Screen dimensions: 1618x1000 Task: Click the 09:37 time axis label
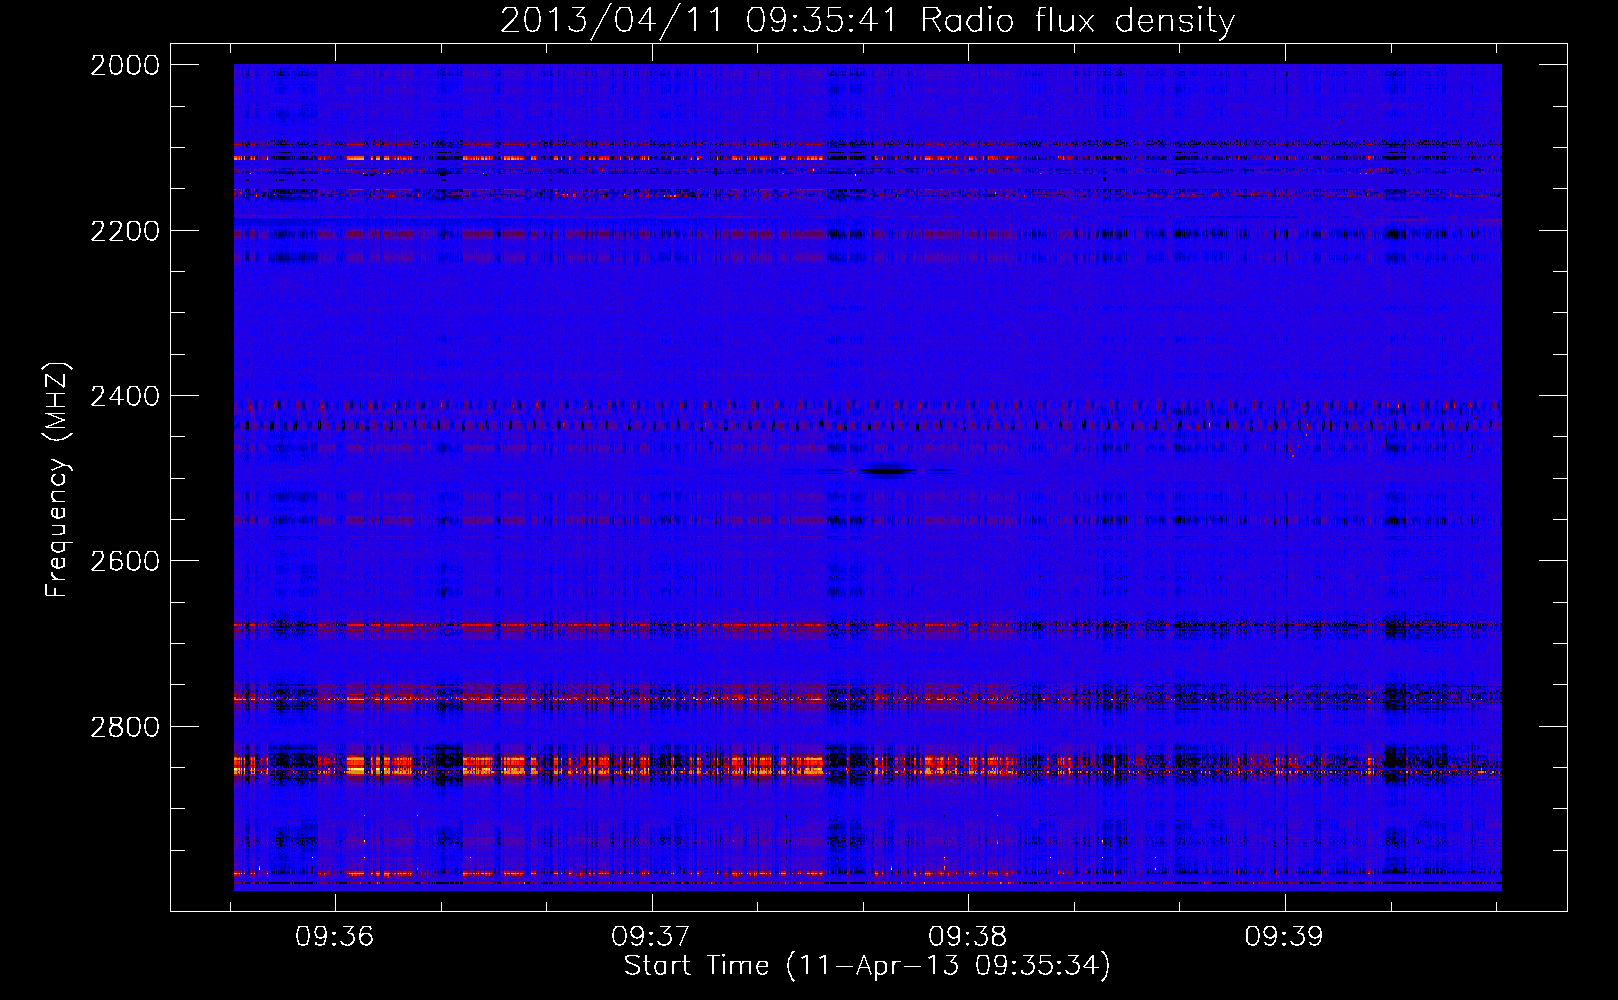[651, 936]
